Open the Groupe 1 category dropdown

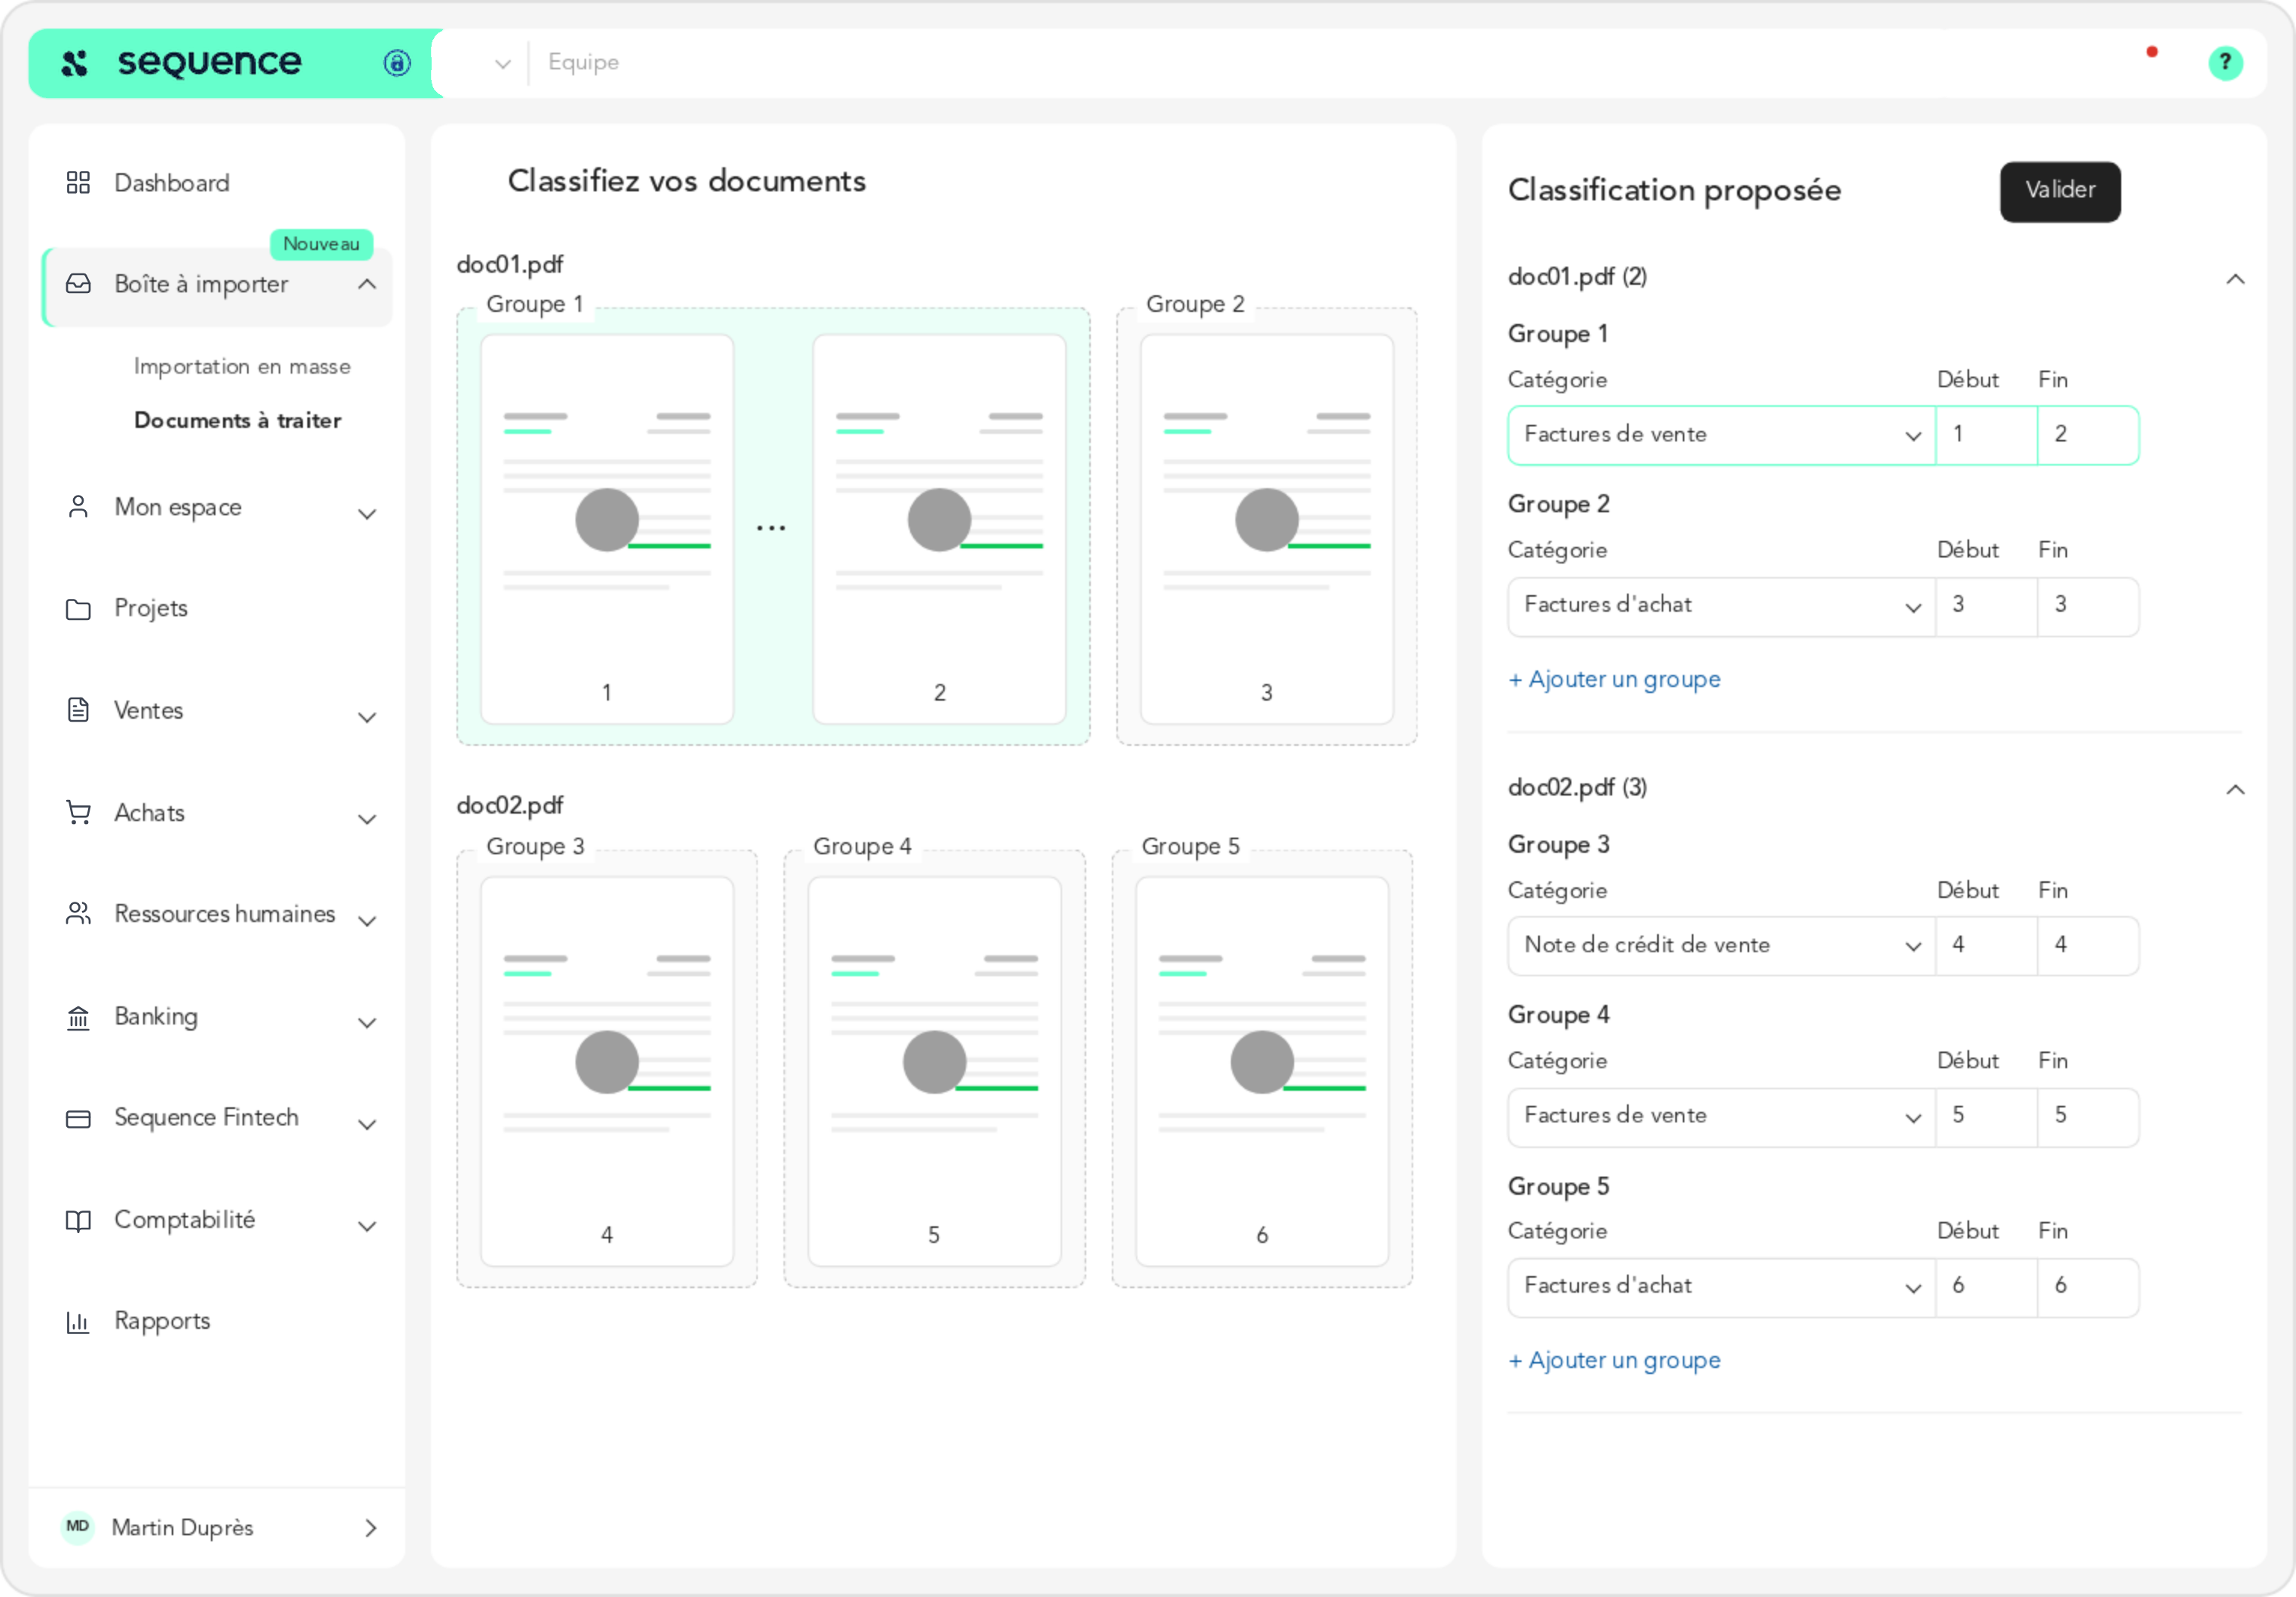1721,435
